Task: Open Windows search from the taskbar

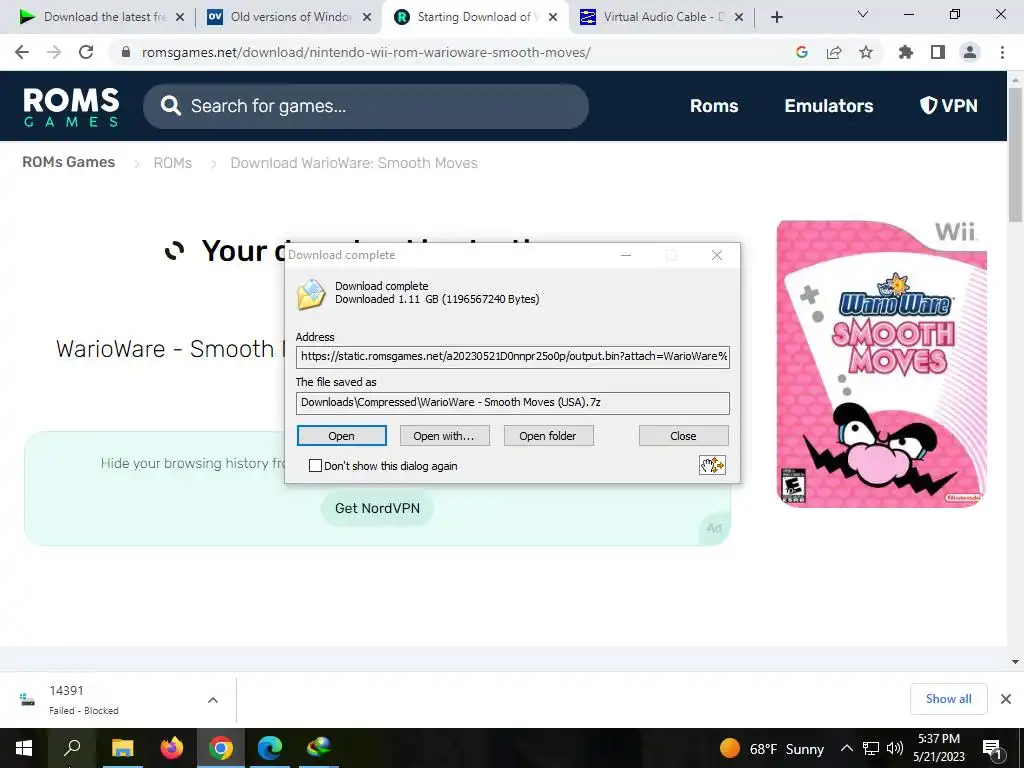Action: coord(72,748)
